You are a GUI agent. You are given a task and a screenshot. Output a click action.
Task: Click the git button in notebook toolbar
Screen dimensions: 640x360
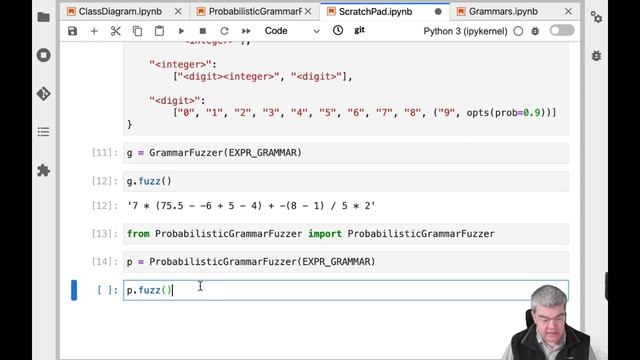click(x=359, y=30)
